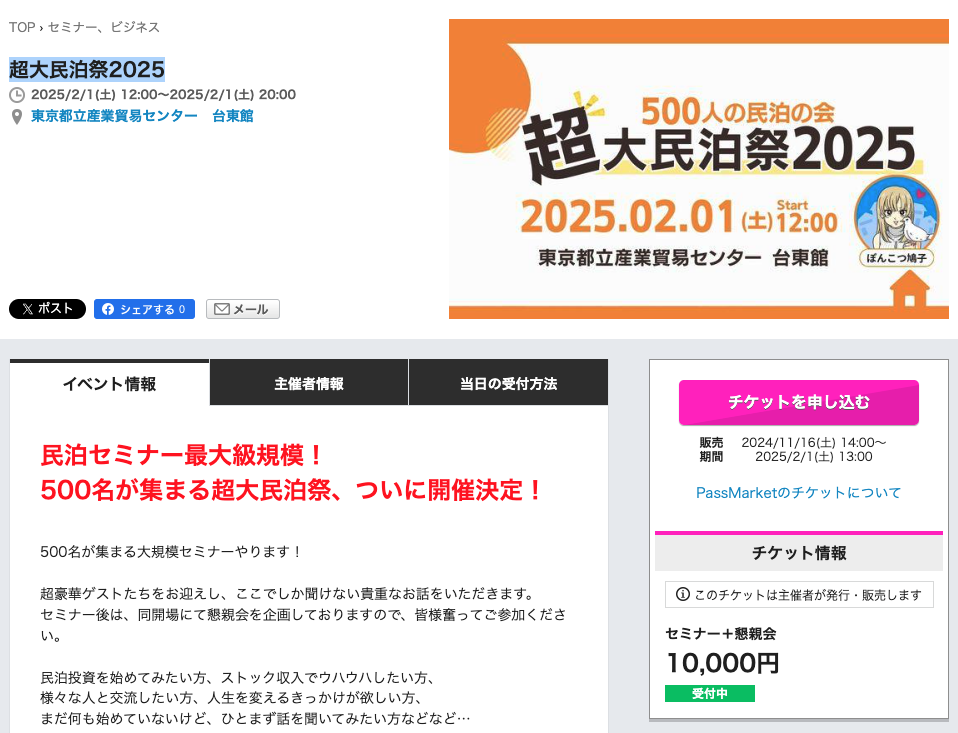958x733 pixels.
Task: Click the ぽんこつ鳩子 avatar illustration
Action: [896, 215]
